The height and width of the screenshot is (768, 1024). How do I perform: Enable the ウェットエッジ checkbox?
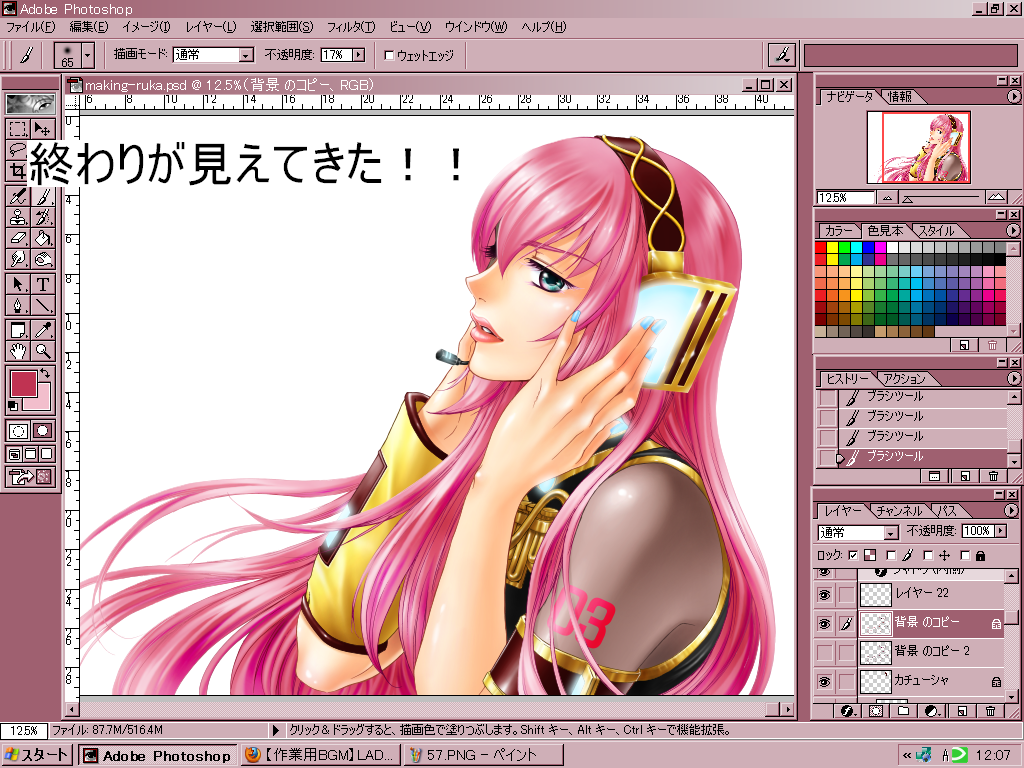(x=389, y=55)
